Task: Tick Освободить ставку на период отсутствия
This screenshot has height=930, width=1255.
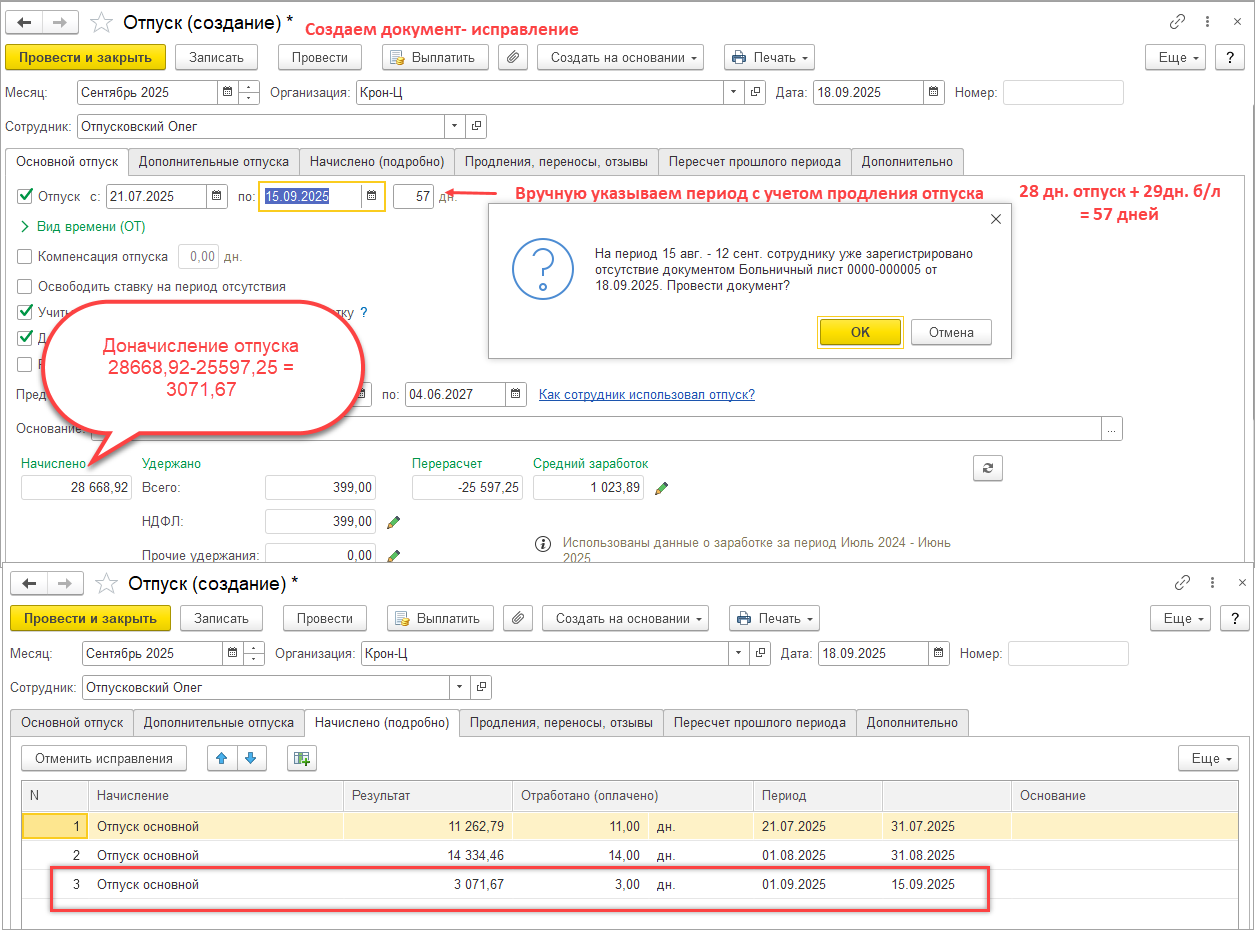Action: (x=25, y=287)
